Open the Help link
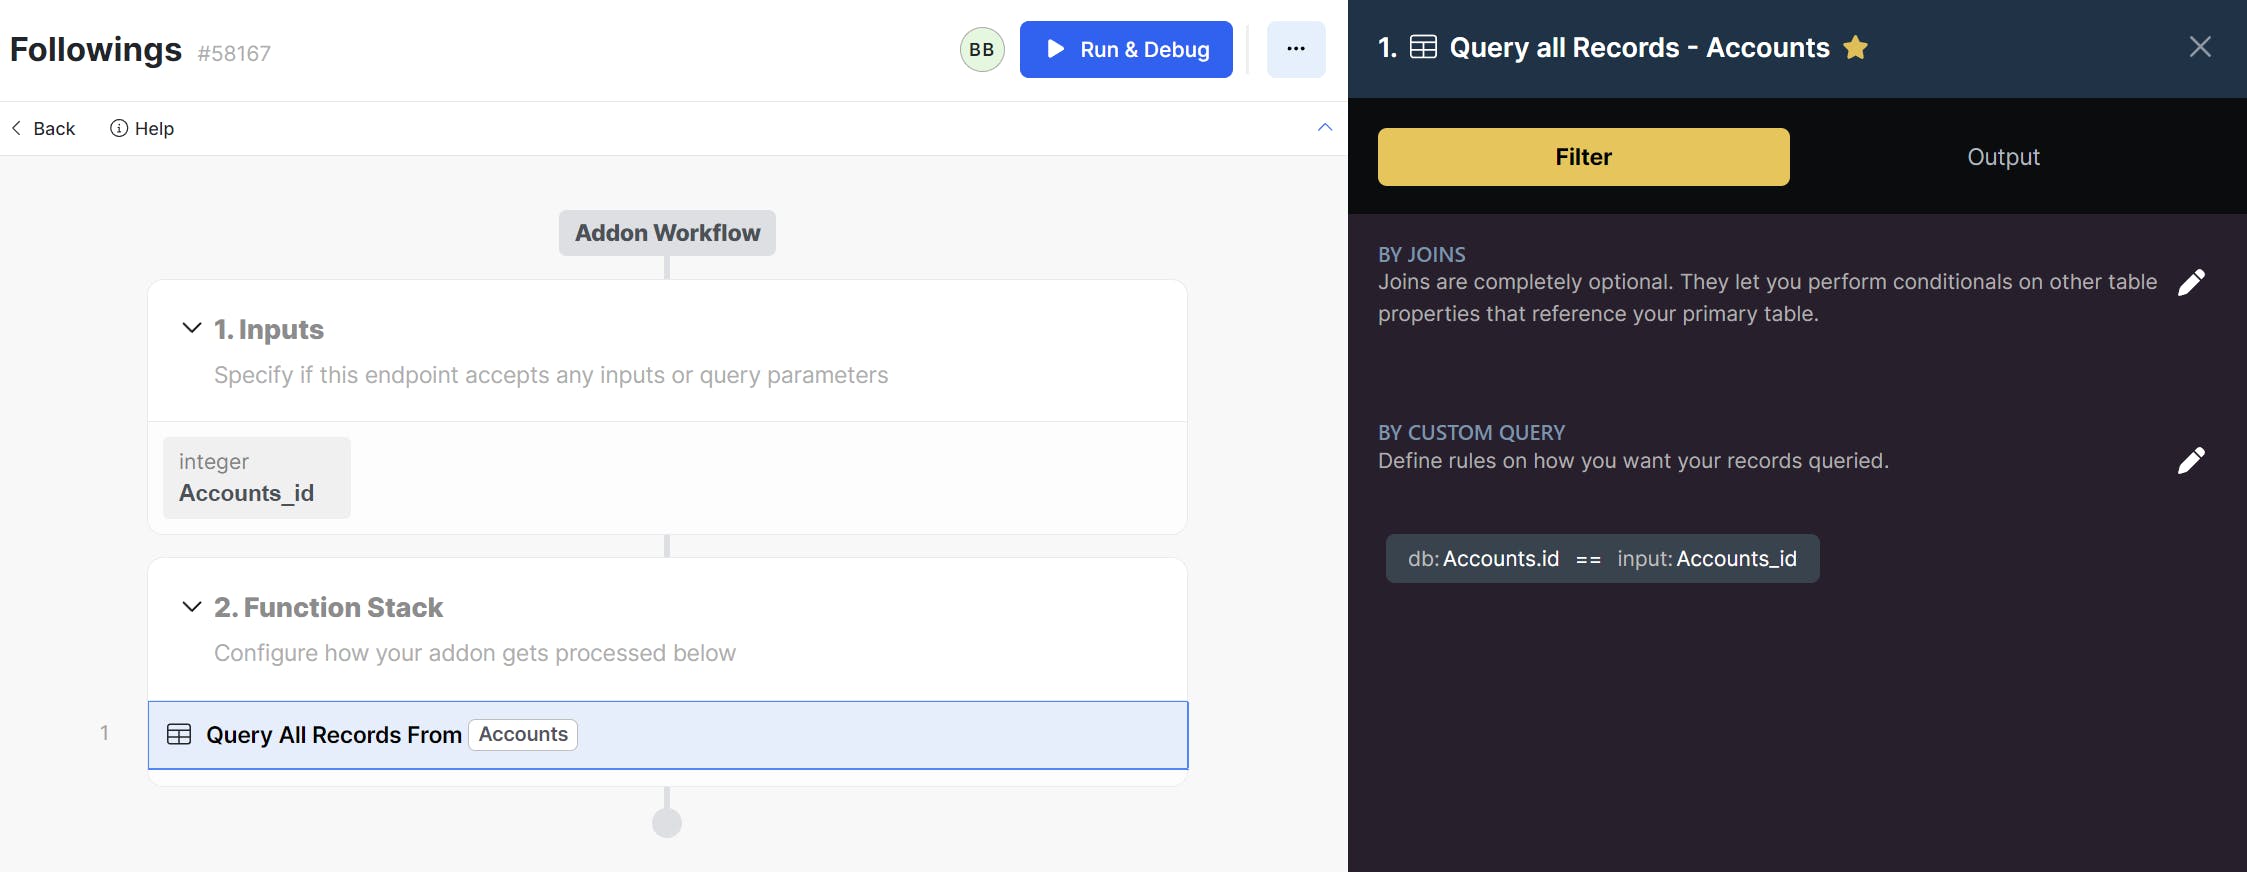Image resolution: width=2247 pixels, height=872 pixels. [x=142, y=128]
